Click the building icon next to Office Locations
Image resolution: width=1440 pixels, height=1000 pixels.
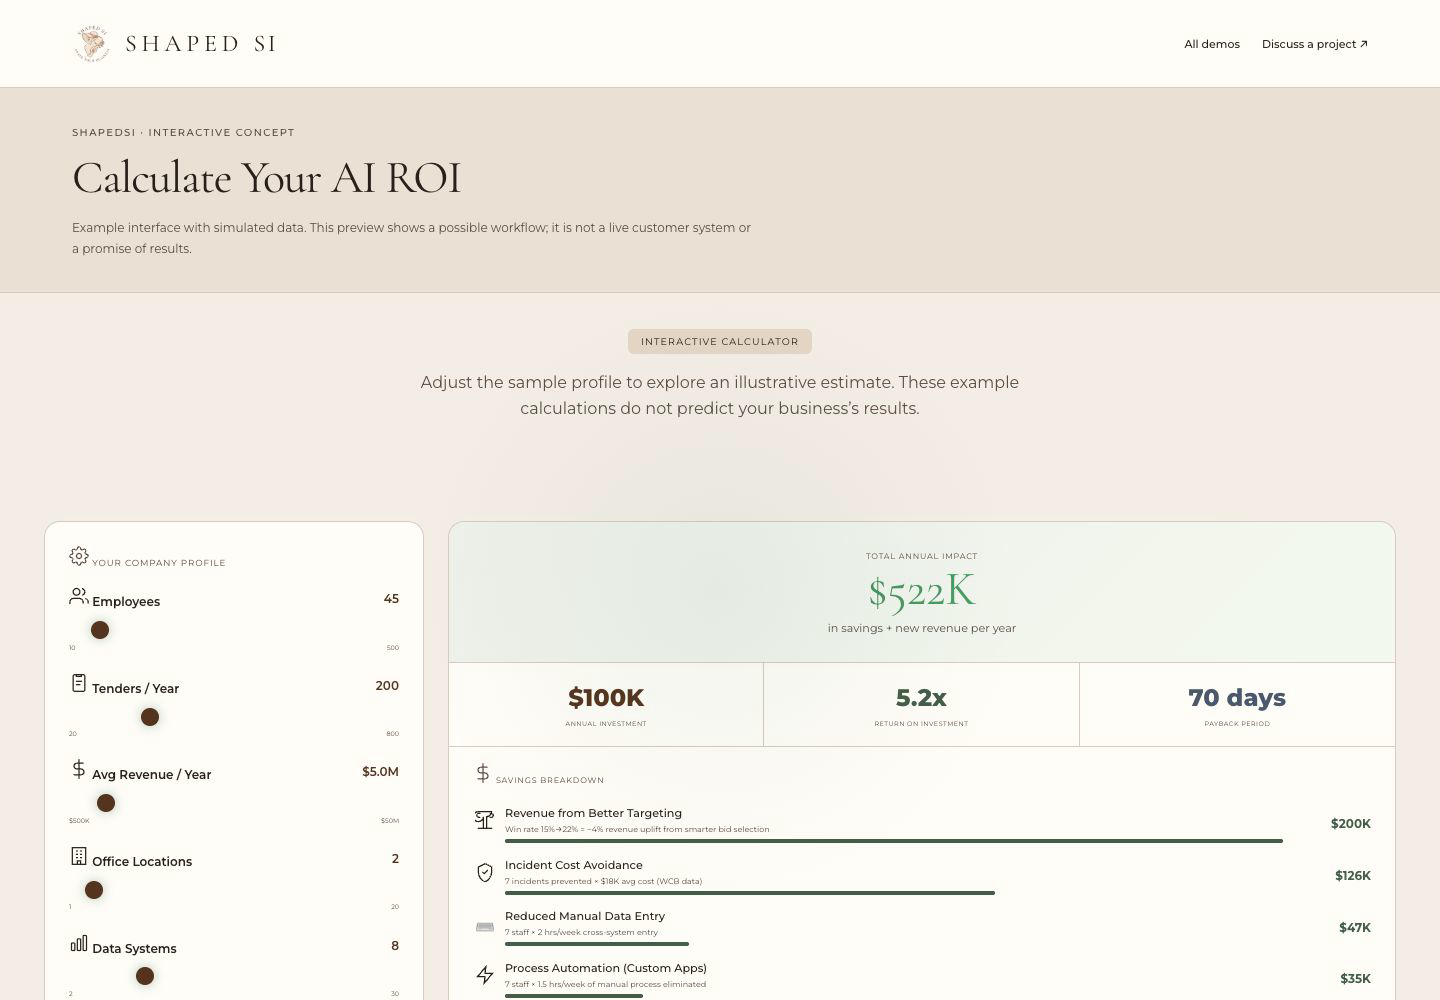(x=79, y=856)
